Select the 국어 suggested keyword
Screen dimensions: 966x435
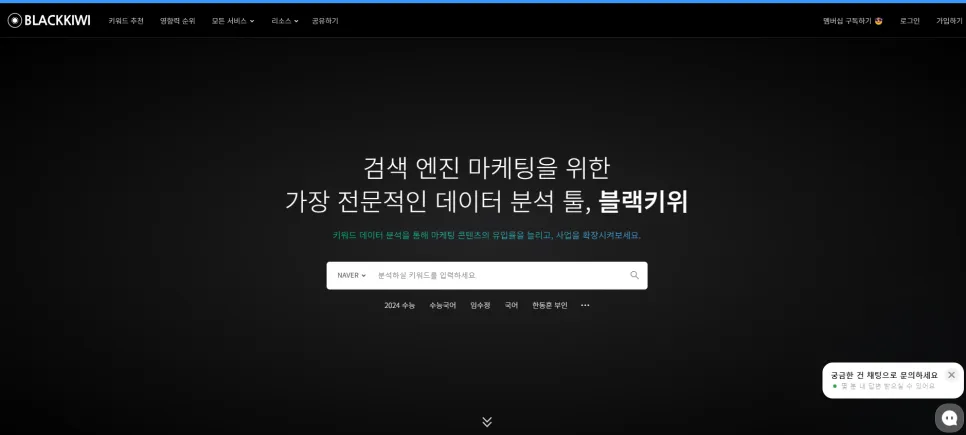(511, 305)
